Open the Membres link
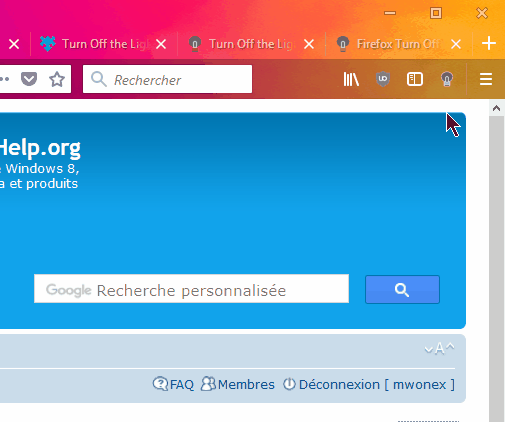This screenshot has width=505, height=422. (238, 384)
